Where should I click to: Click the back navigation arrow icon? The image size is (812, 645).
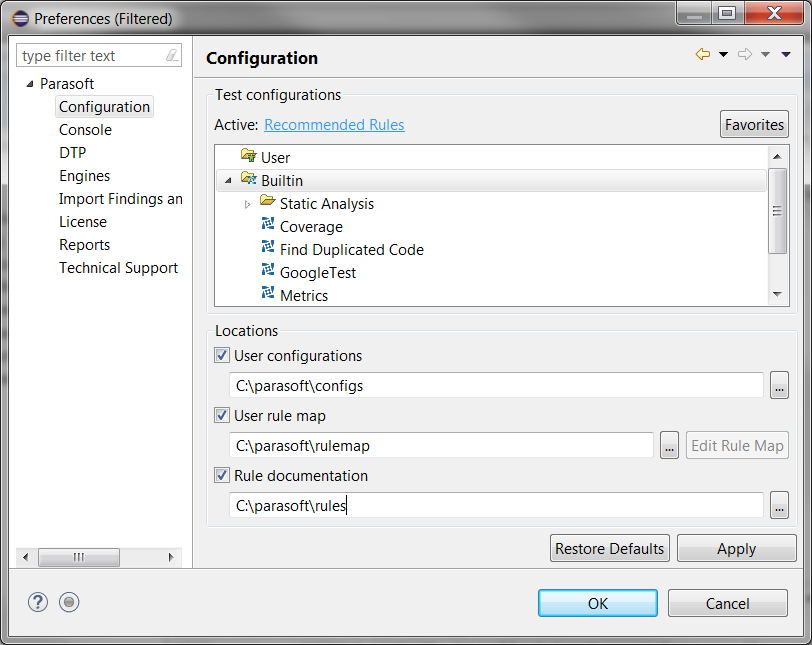703,54
